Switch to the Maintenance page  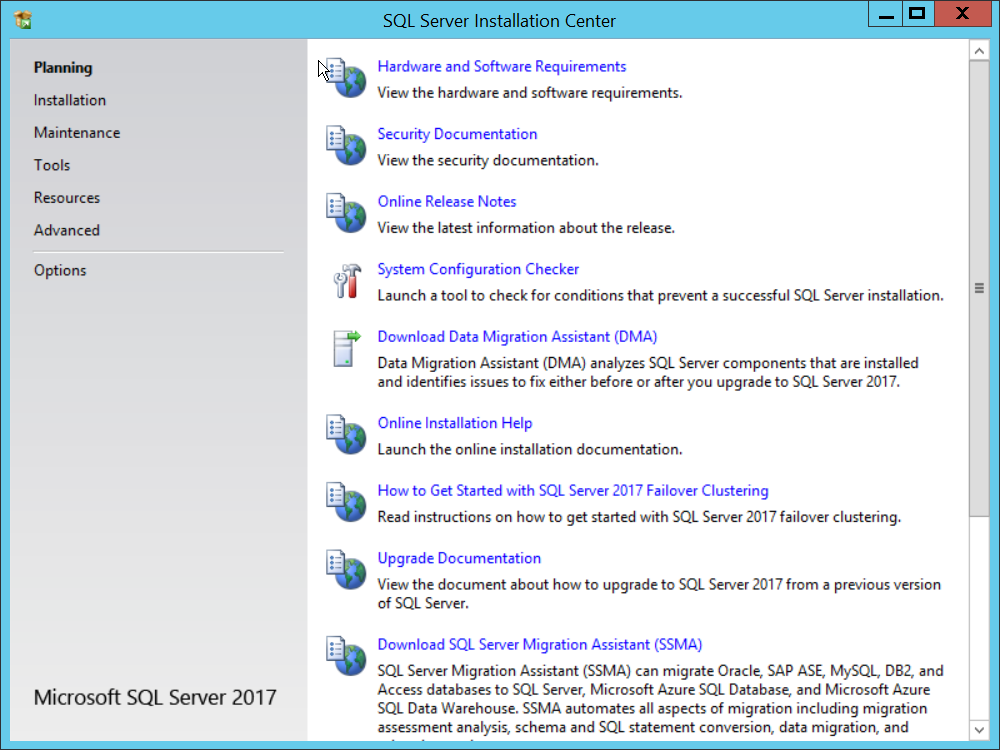point(76,133)
